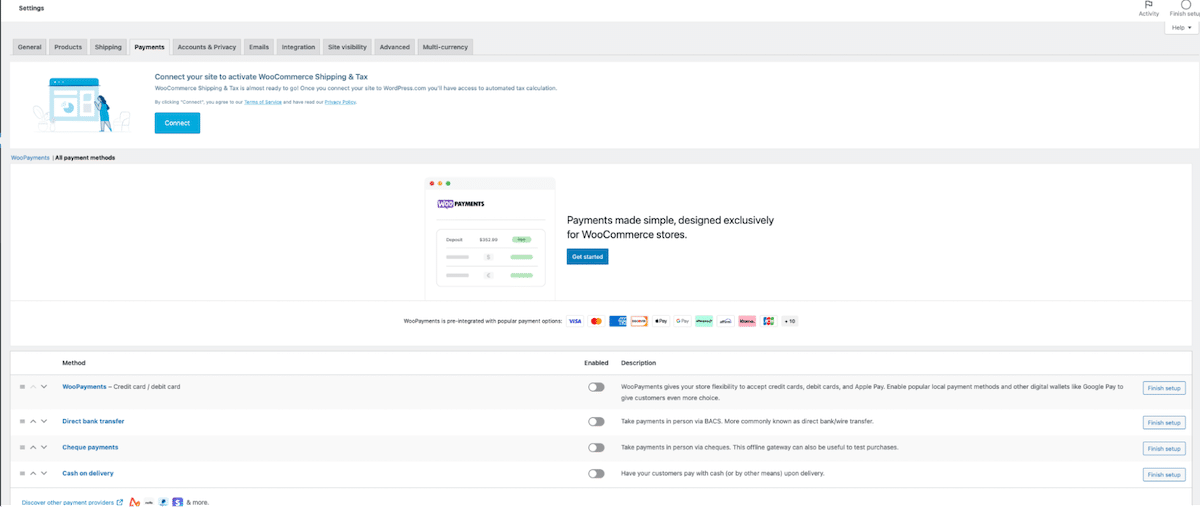Open the WooPayments sub-navigation link

30,157
